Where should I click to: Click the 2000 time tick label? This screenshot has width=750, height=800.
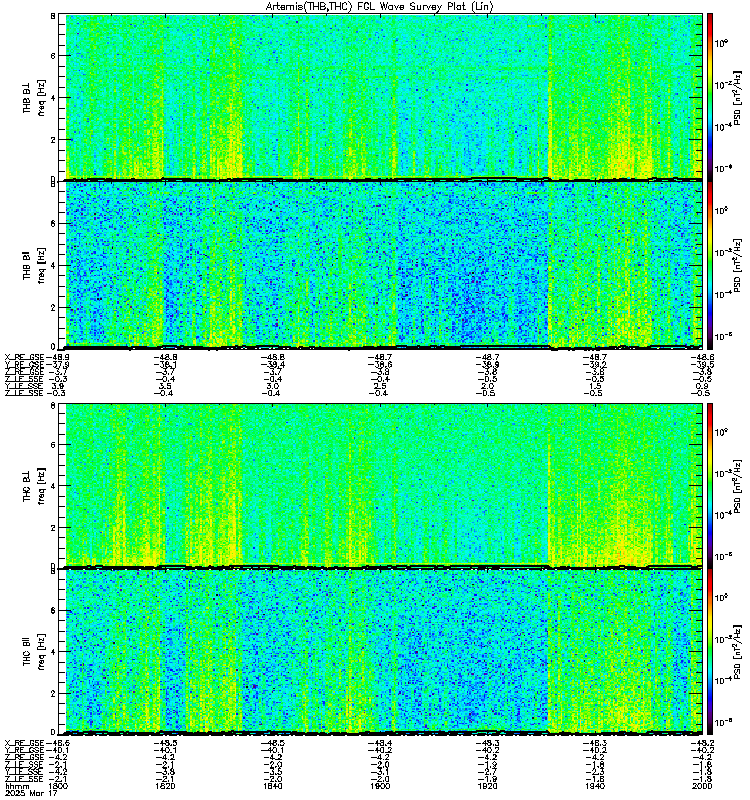[x=702, y=786]
